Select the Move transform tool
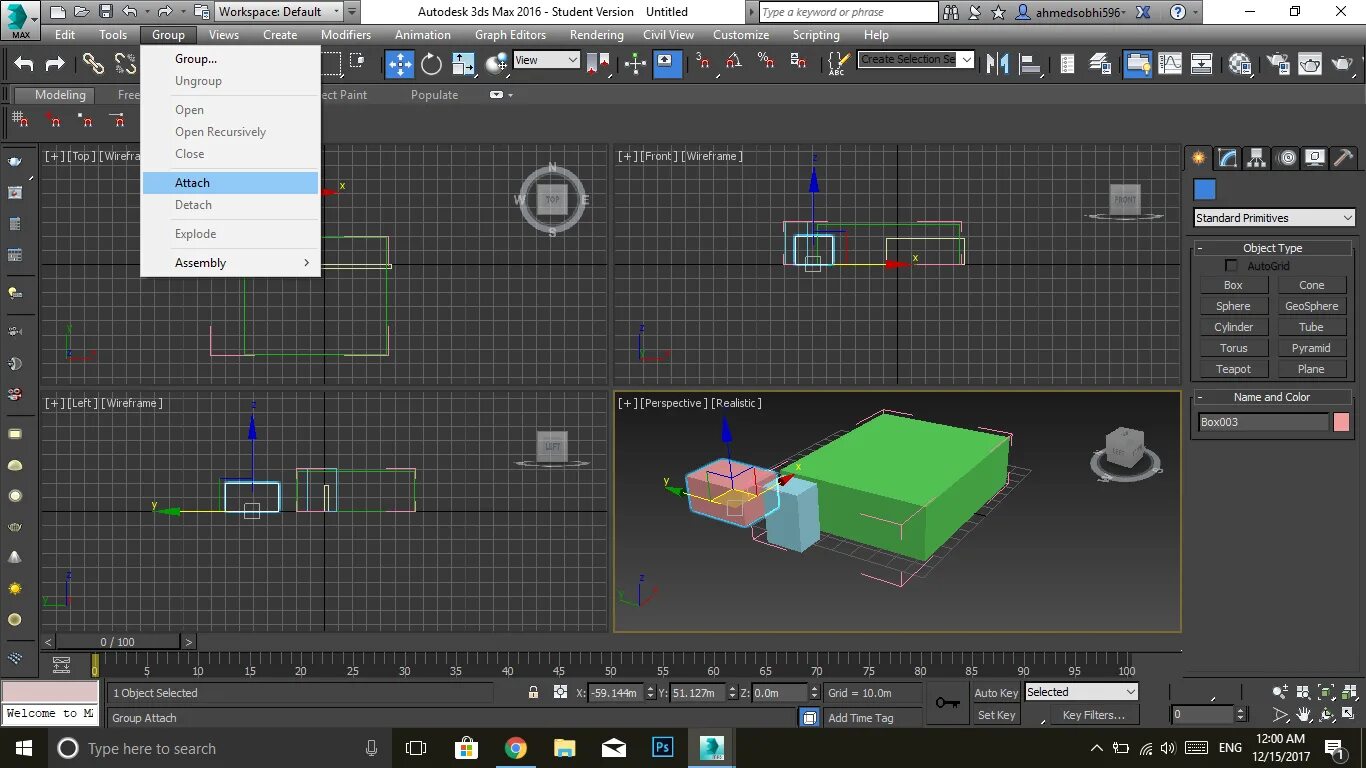The image size is (1366, 768). (400, 64)
